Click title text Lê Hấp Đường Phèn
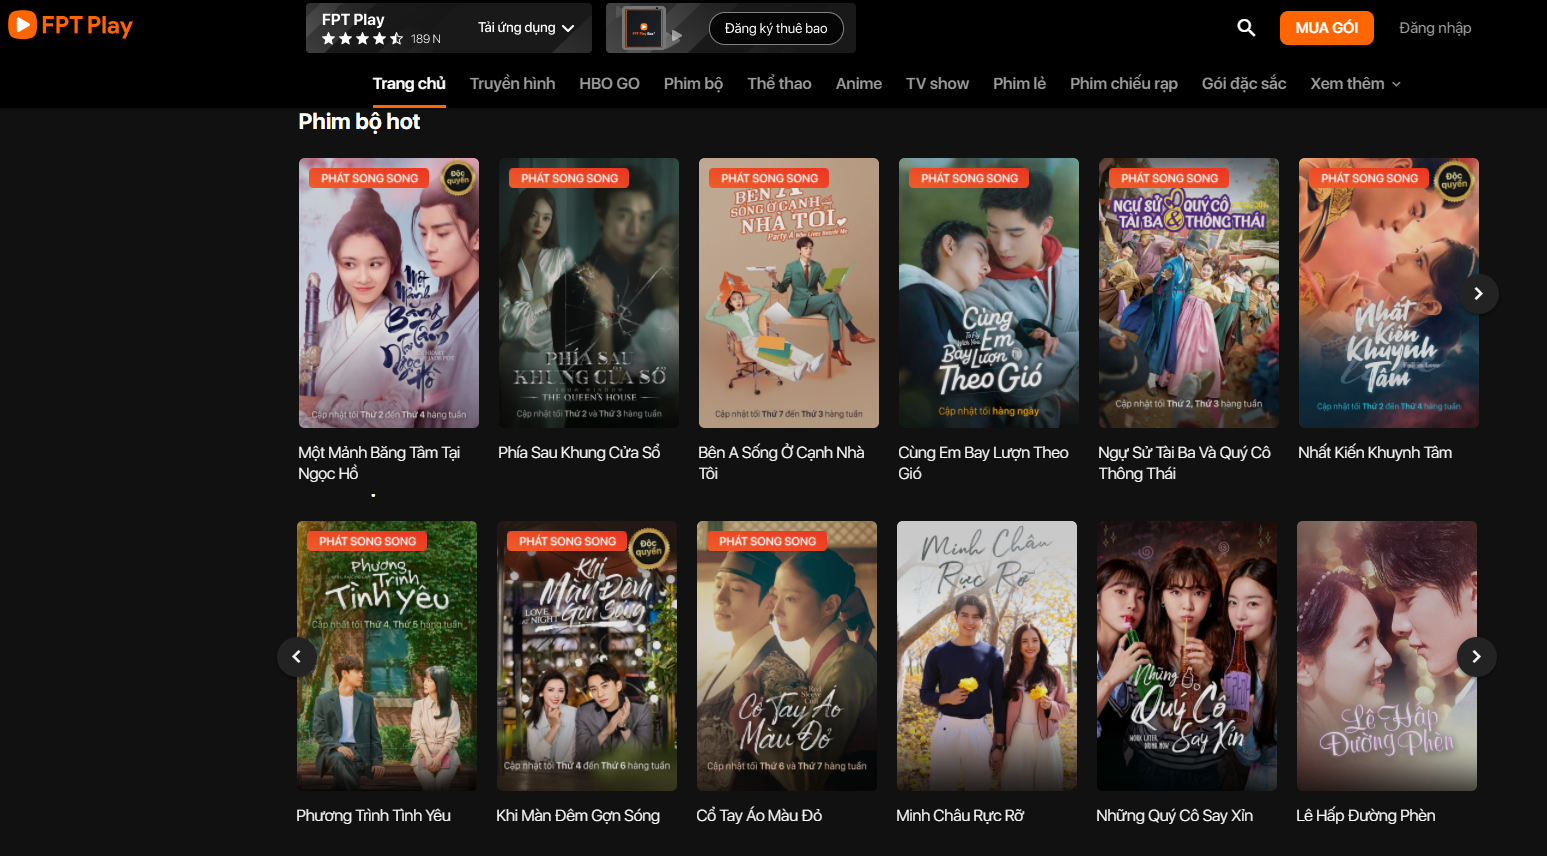This screenshot has width=1547, height=856. pos(1365,816)
